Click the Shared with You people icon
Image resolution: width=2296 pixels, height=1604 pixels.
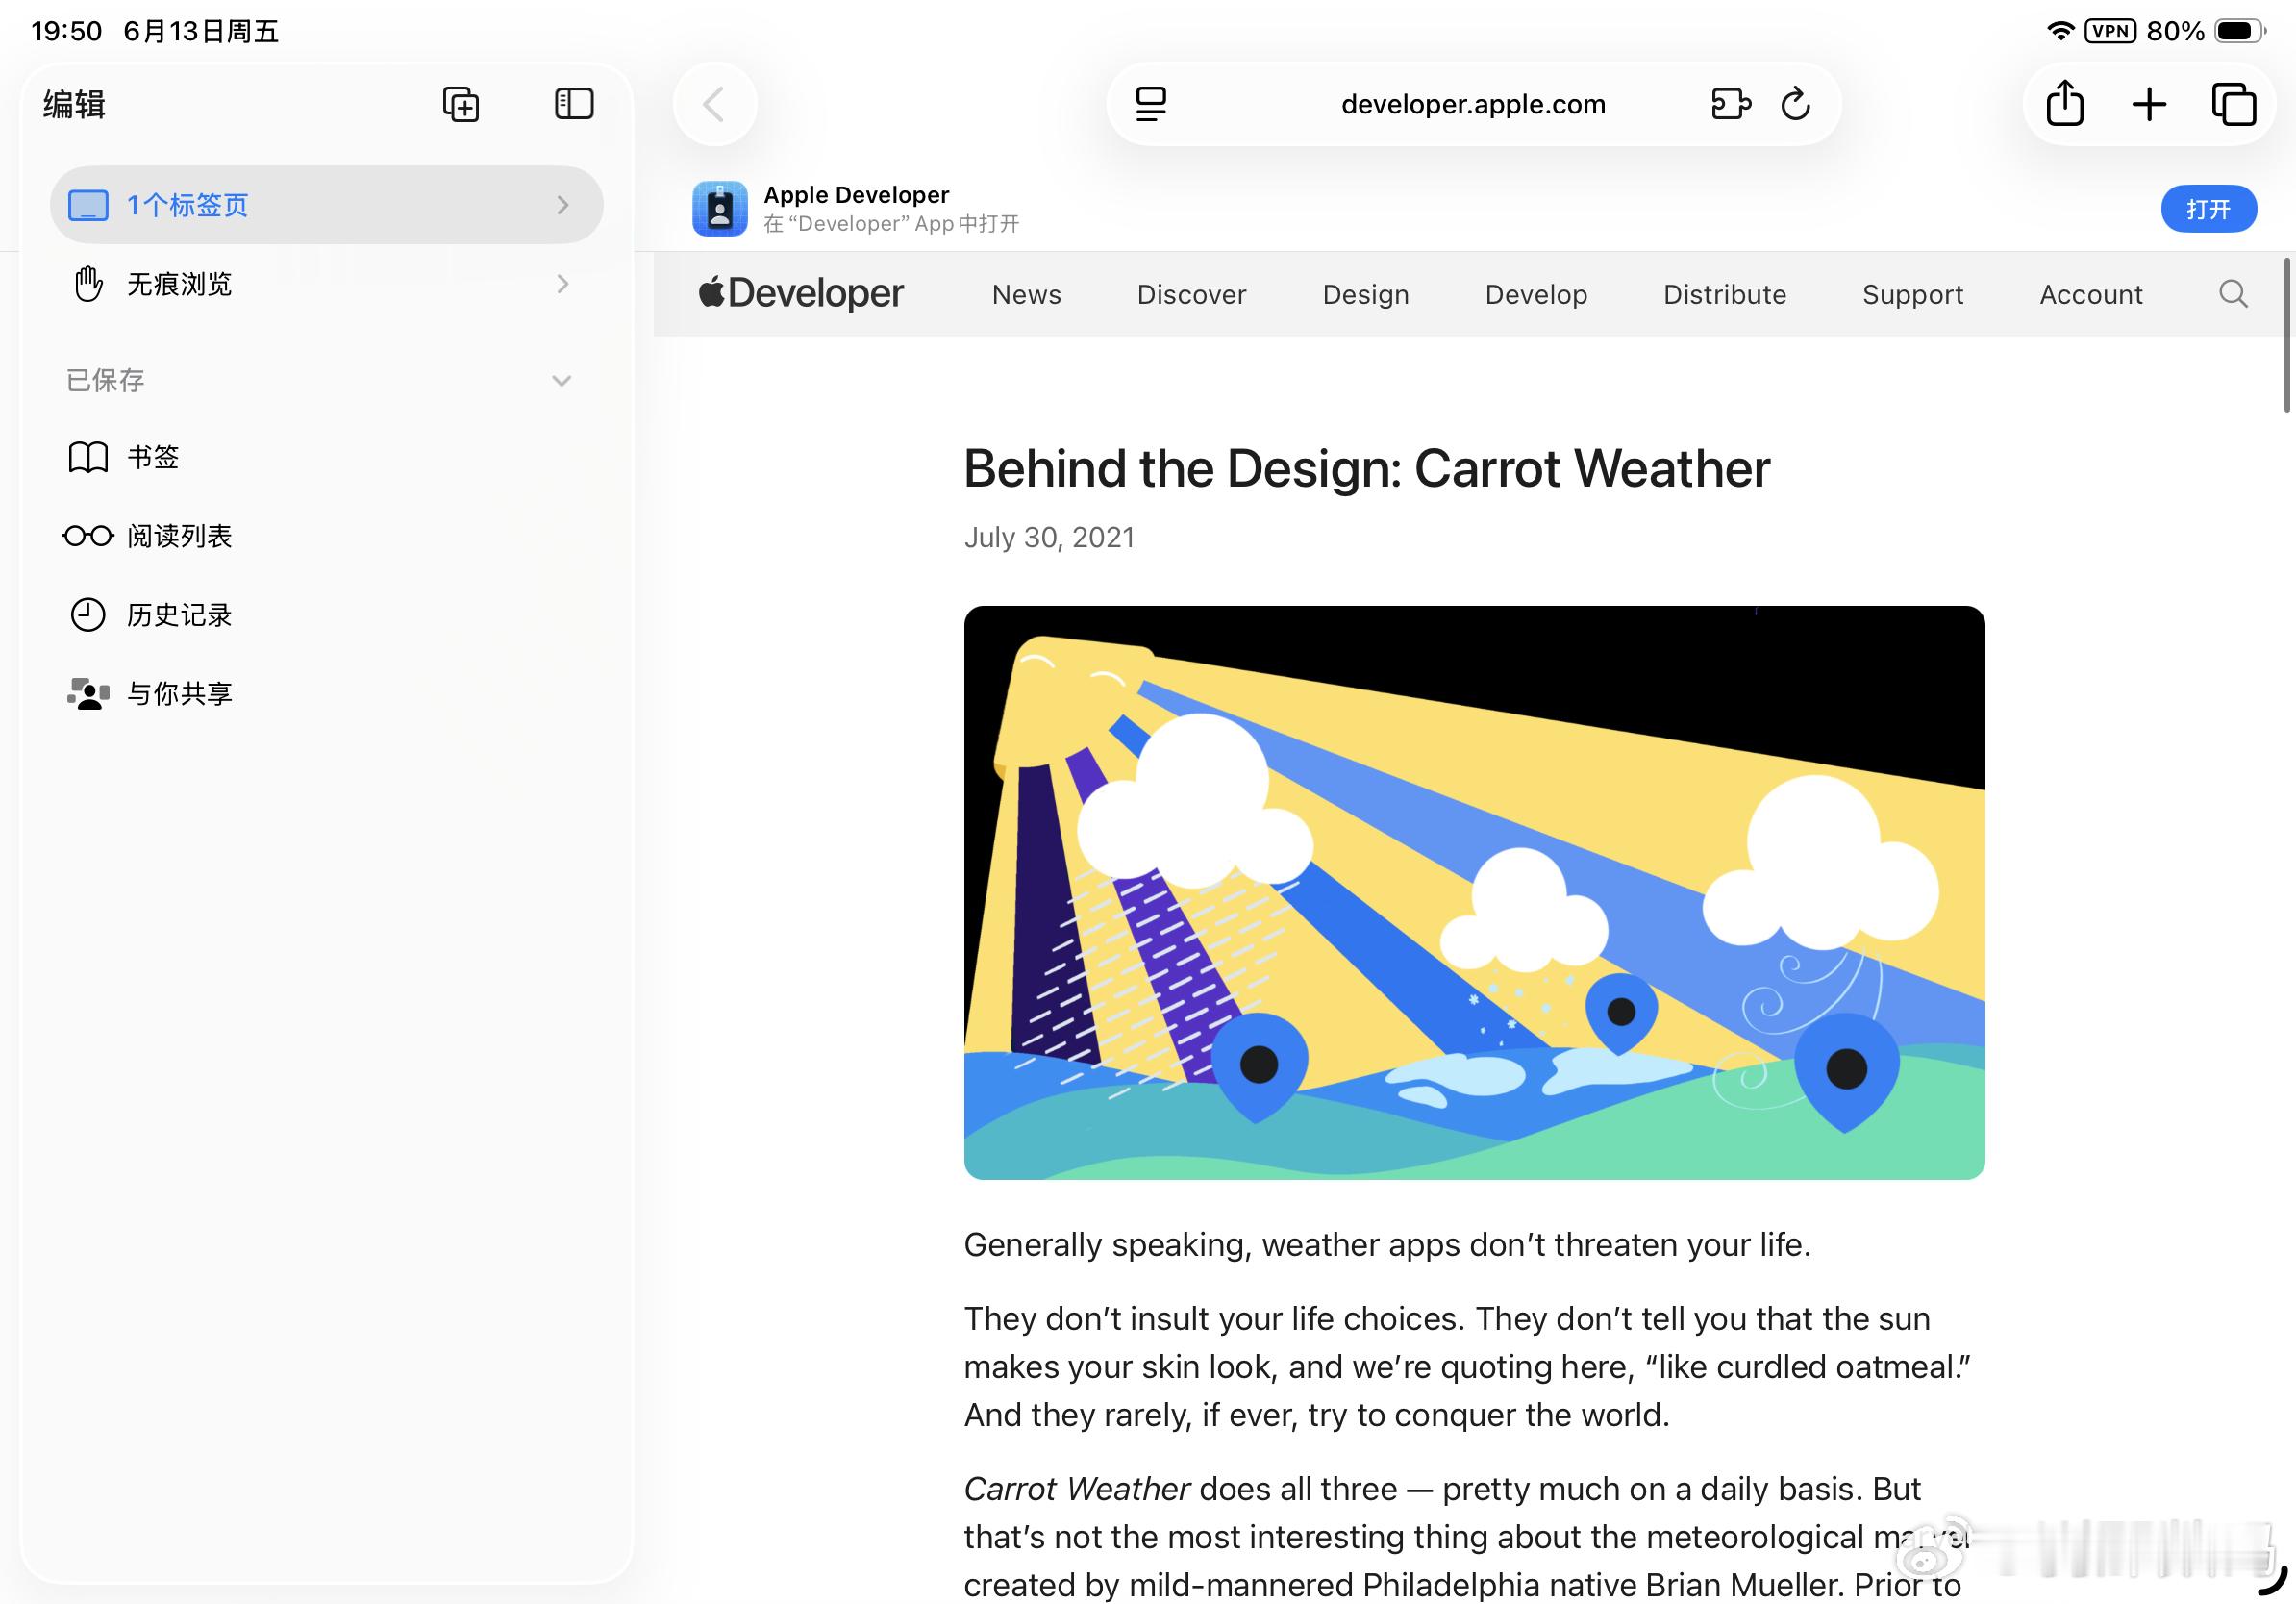click(x=88, y=693)
